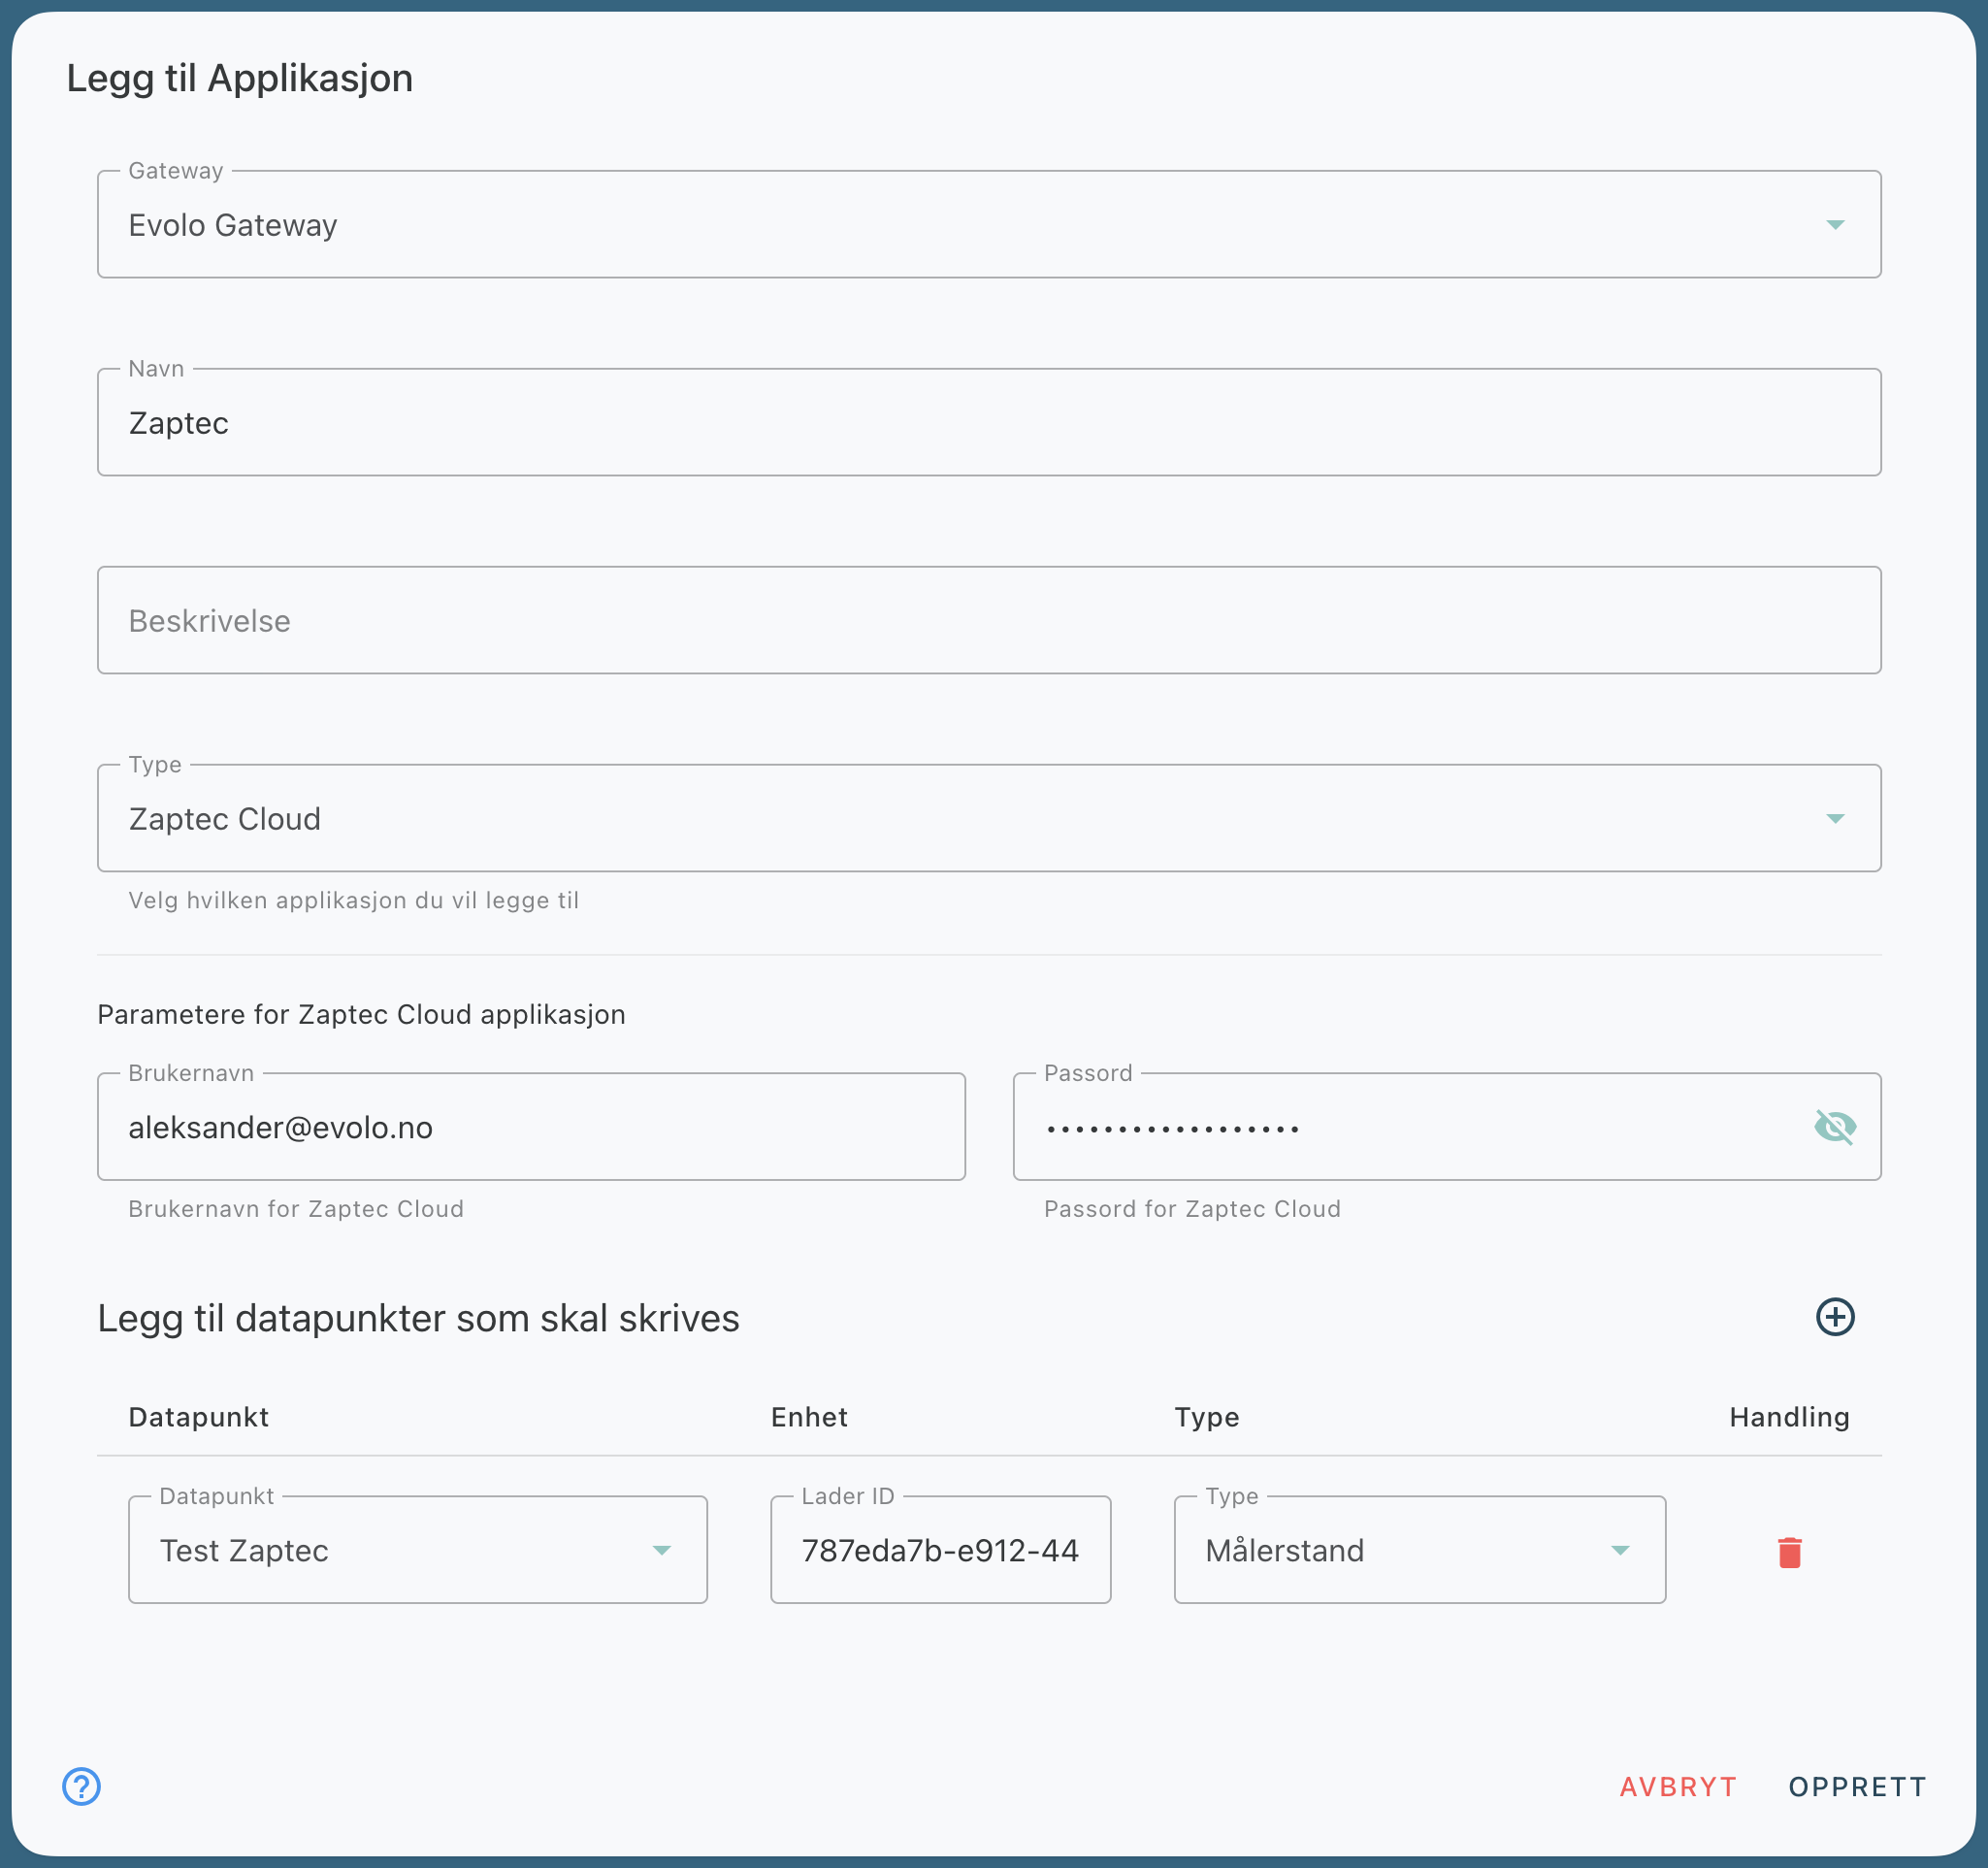Open the Zaptec Cloud type dropdown

(x=1834, y=819)
